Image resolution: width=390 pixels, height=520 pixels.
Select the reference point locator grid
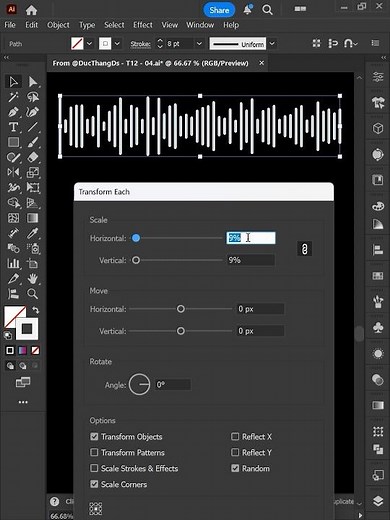[96, 508]
